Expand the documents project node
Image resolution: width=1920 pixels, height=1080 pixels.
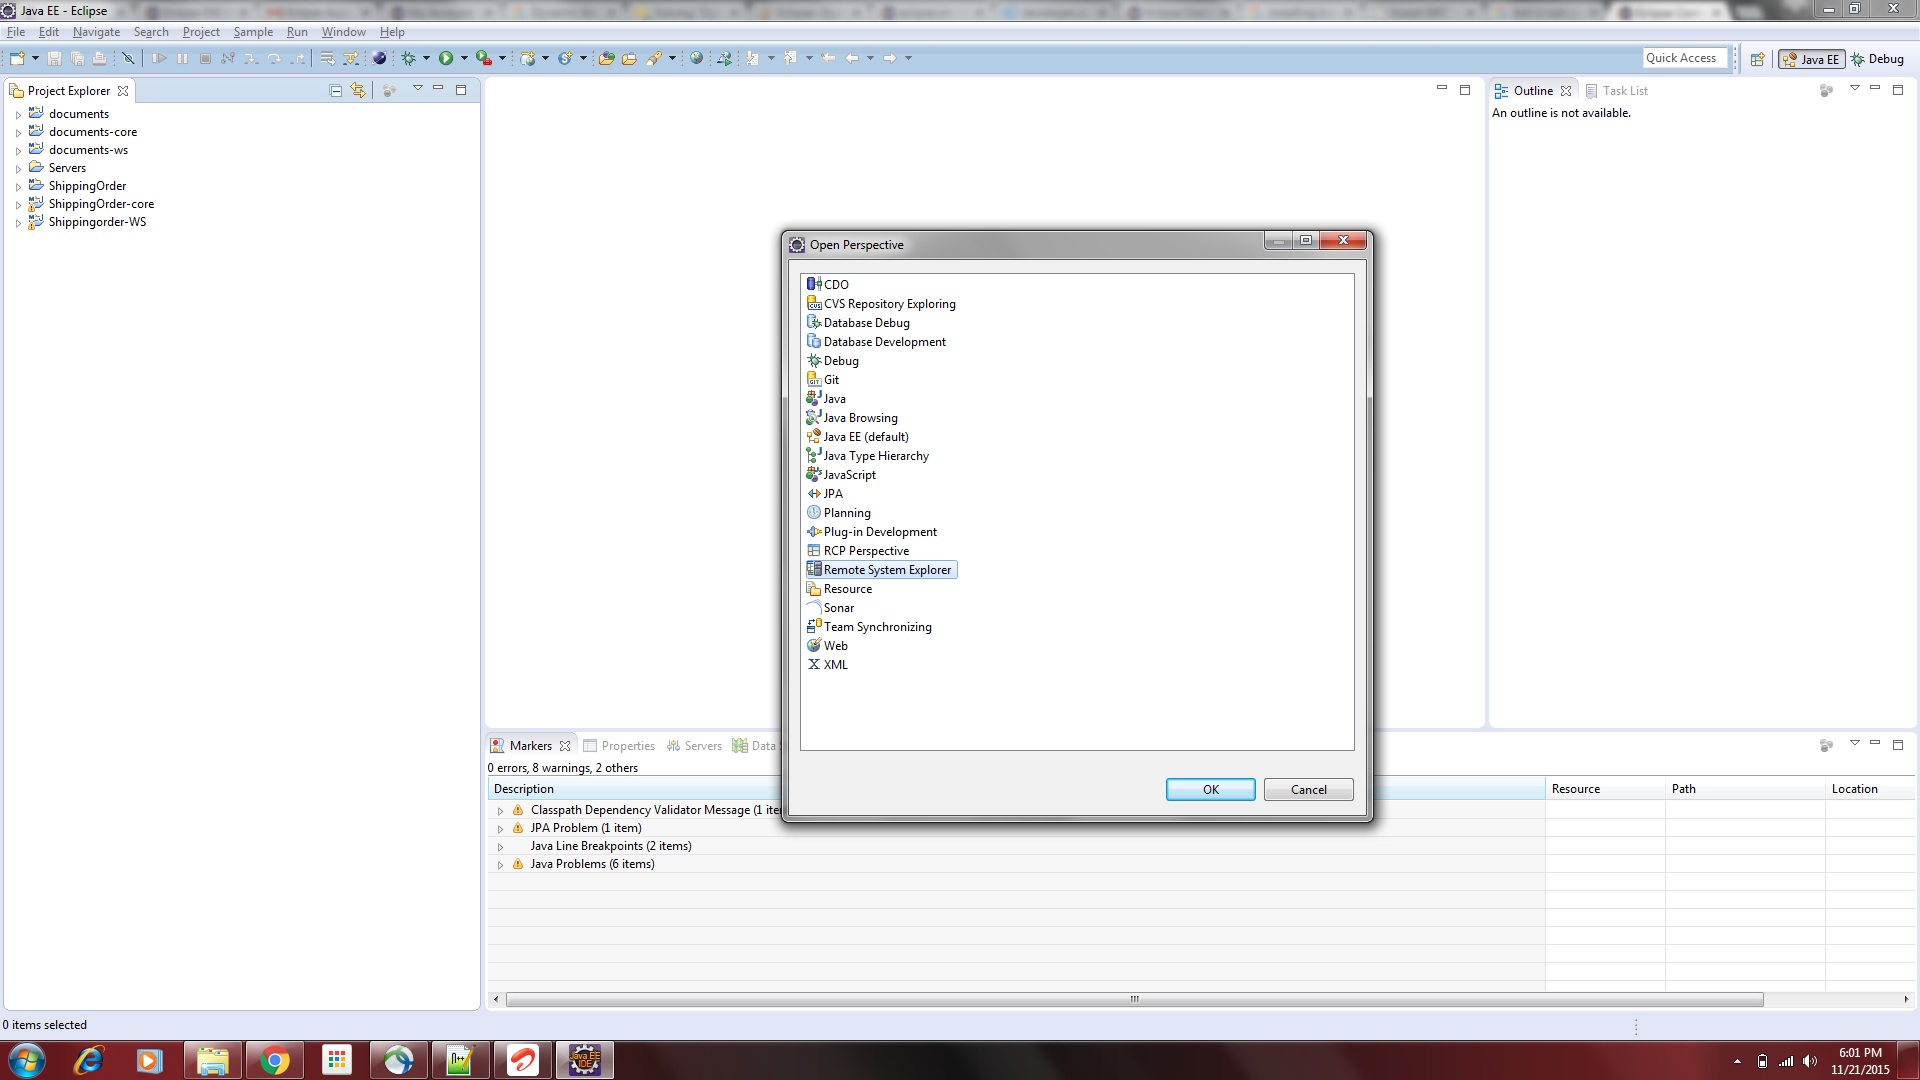coord(18,115)
